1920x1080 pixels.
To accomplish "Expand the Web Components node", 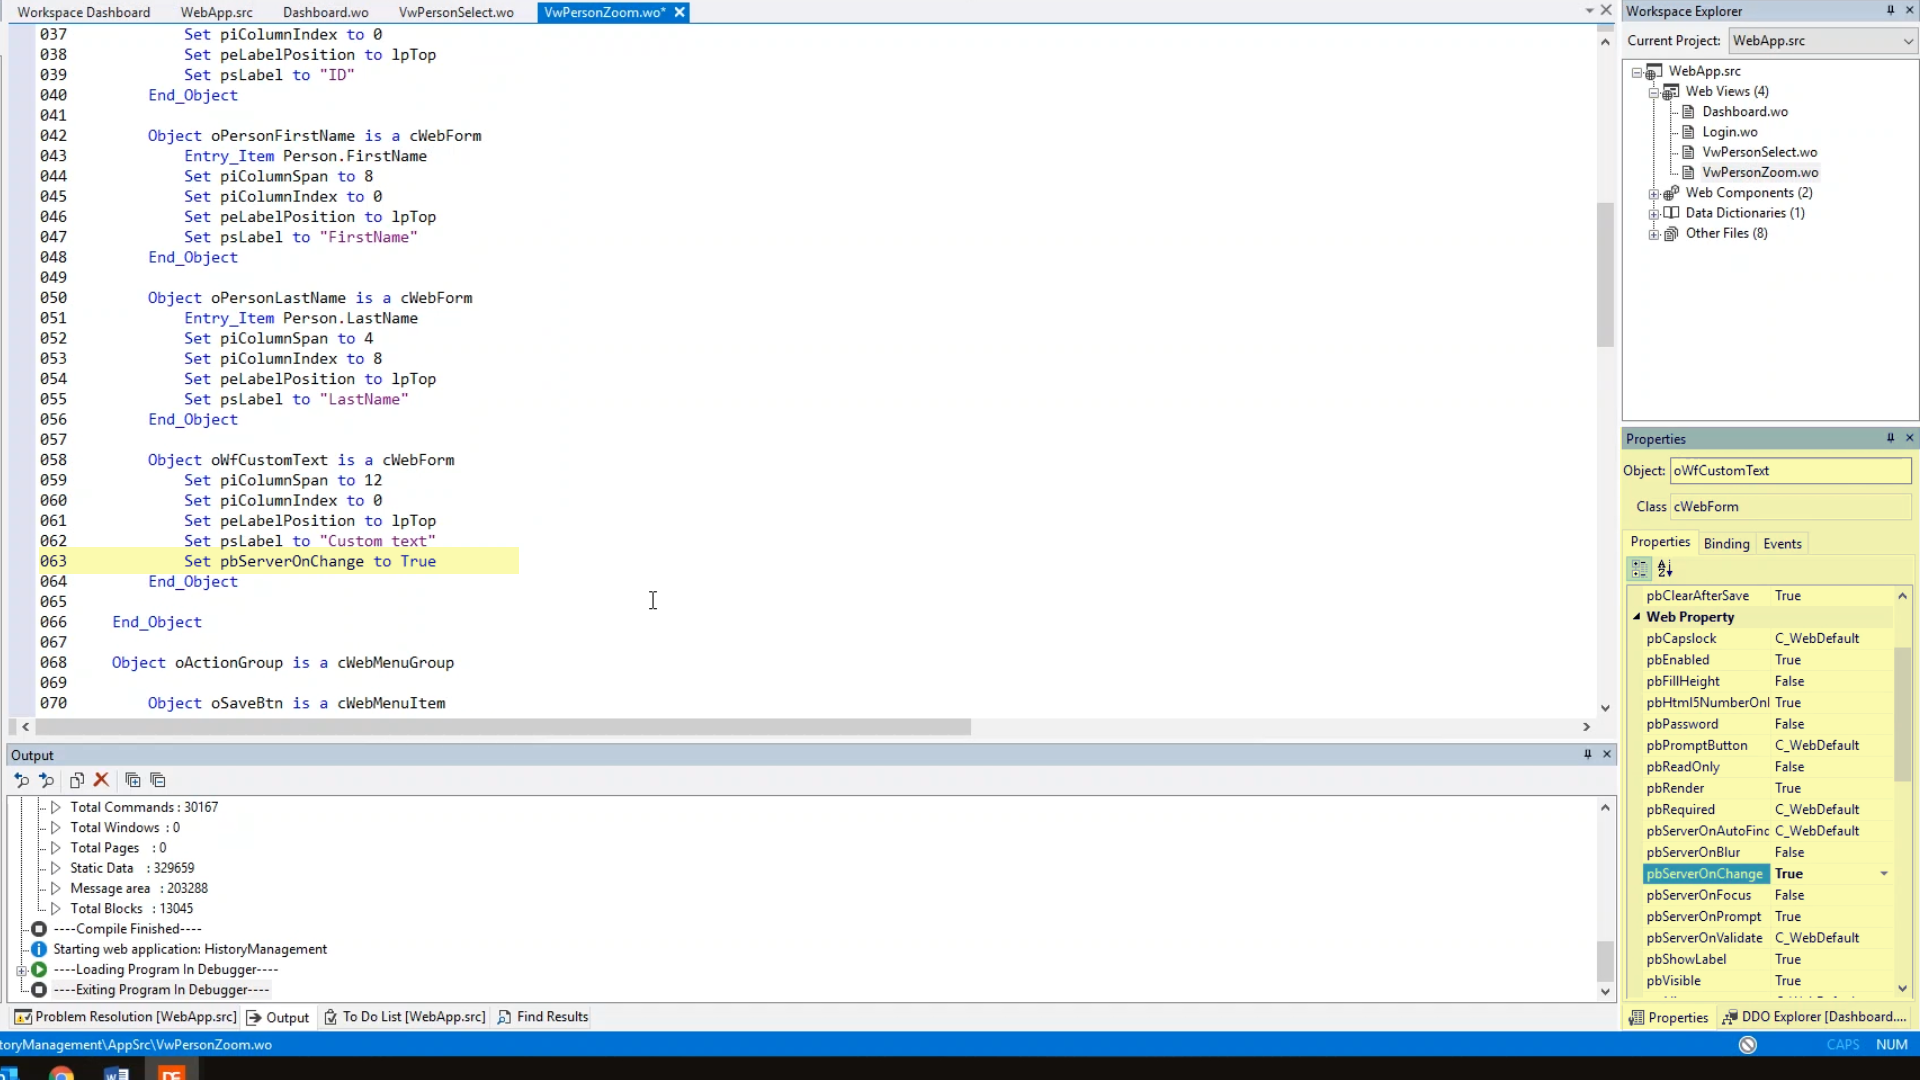I will [x=1654, y=193].
